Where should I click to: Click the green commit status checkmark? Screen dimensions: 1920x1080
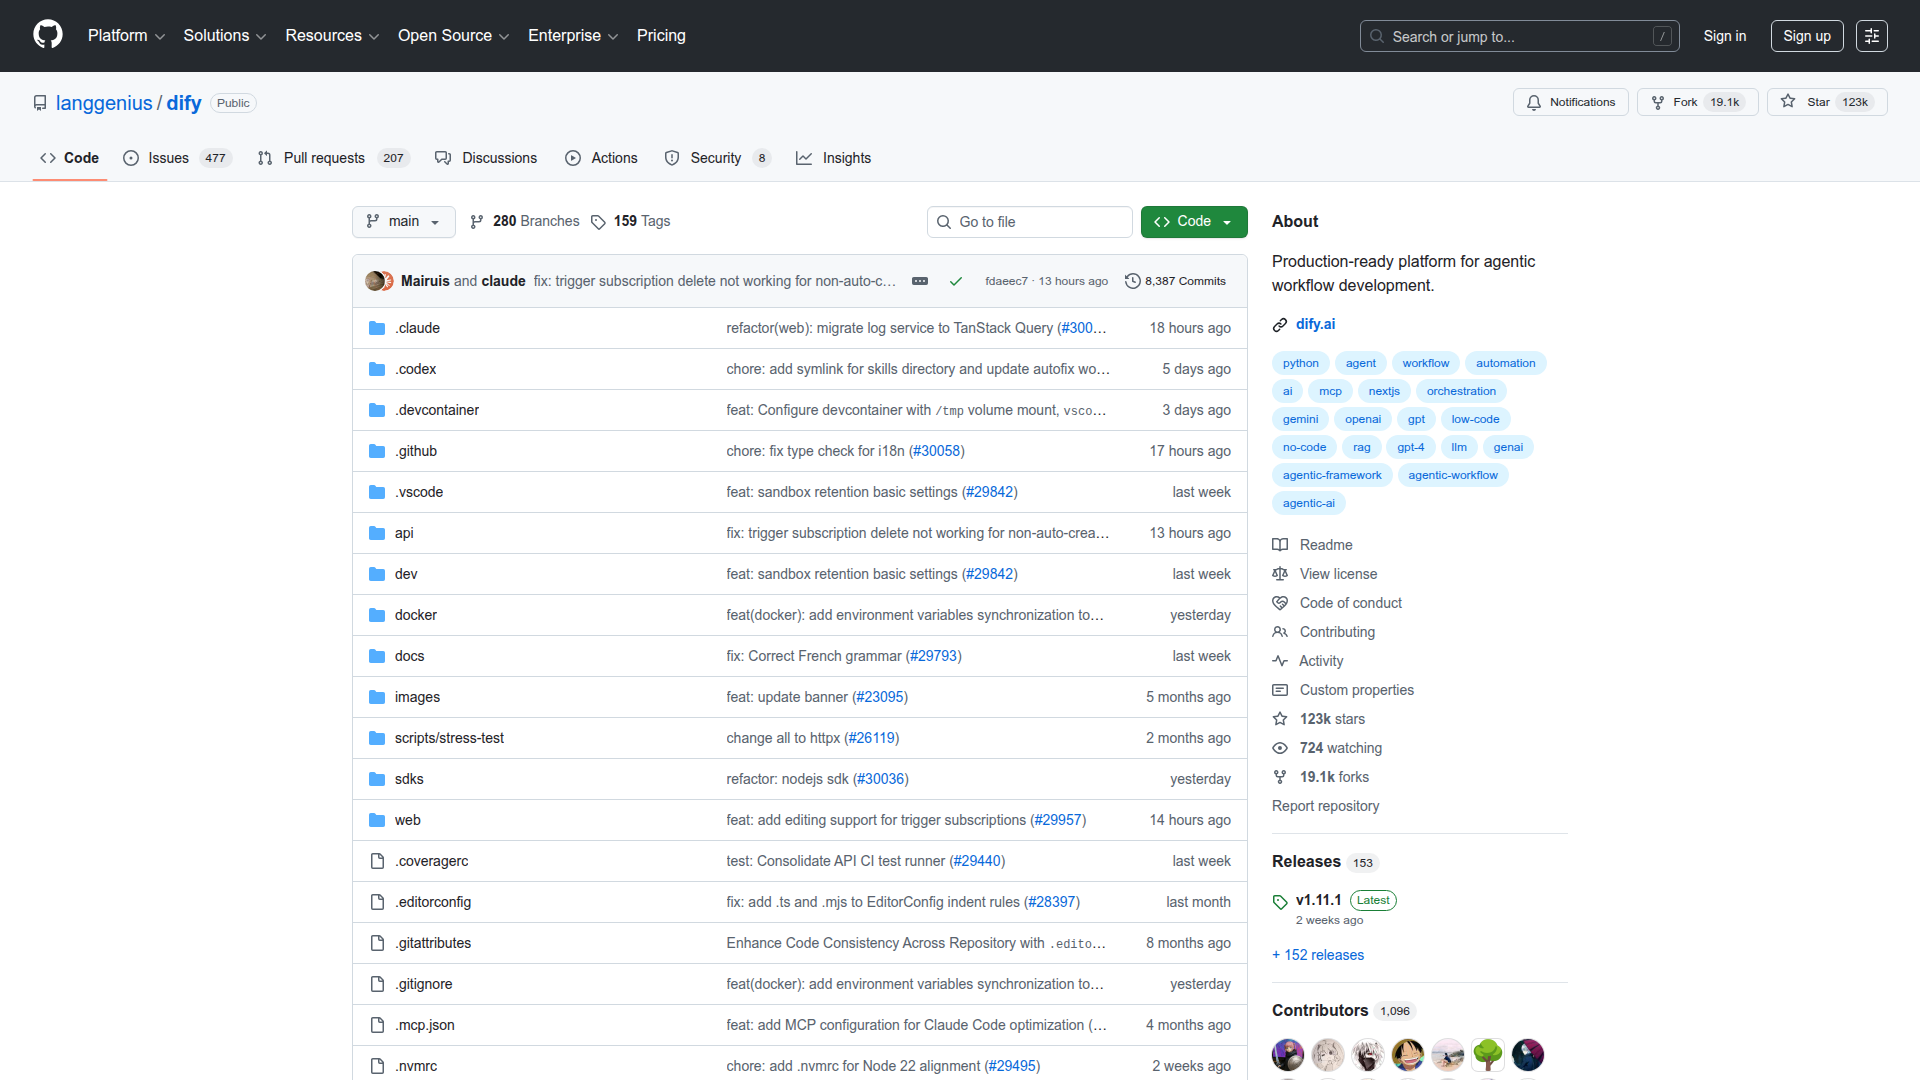(x=955, y=281)
